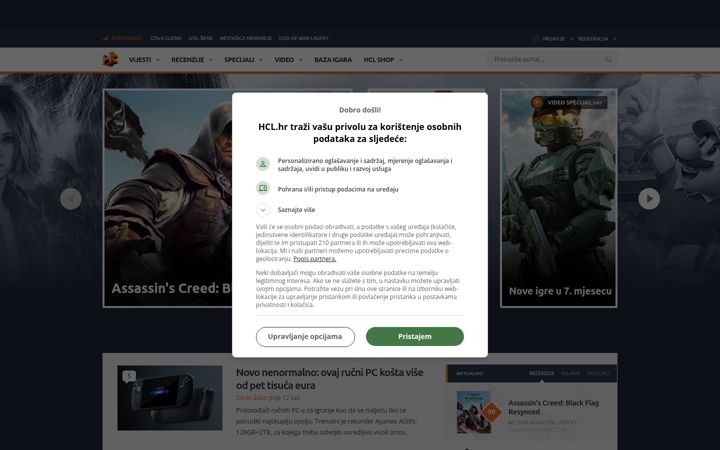Accept consent with the green Pristajem button

point(415,337)
